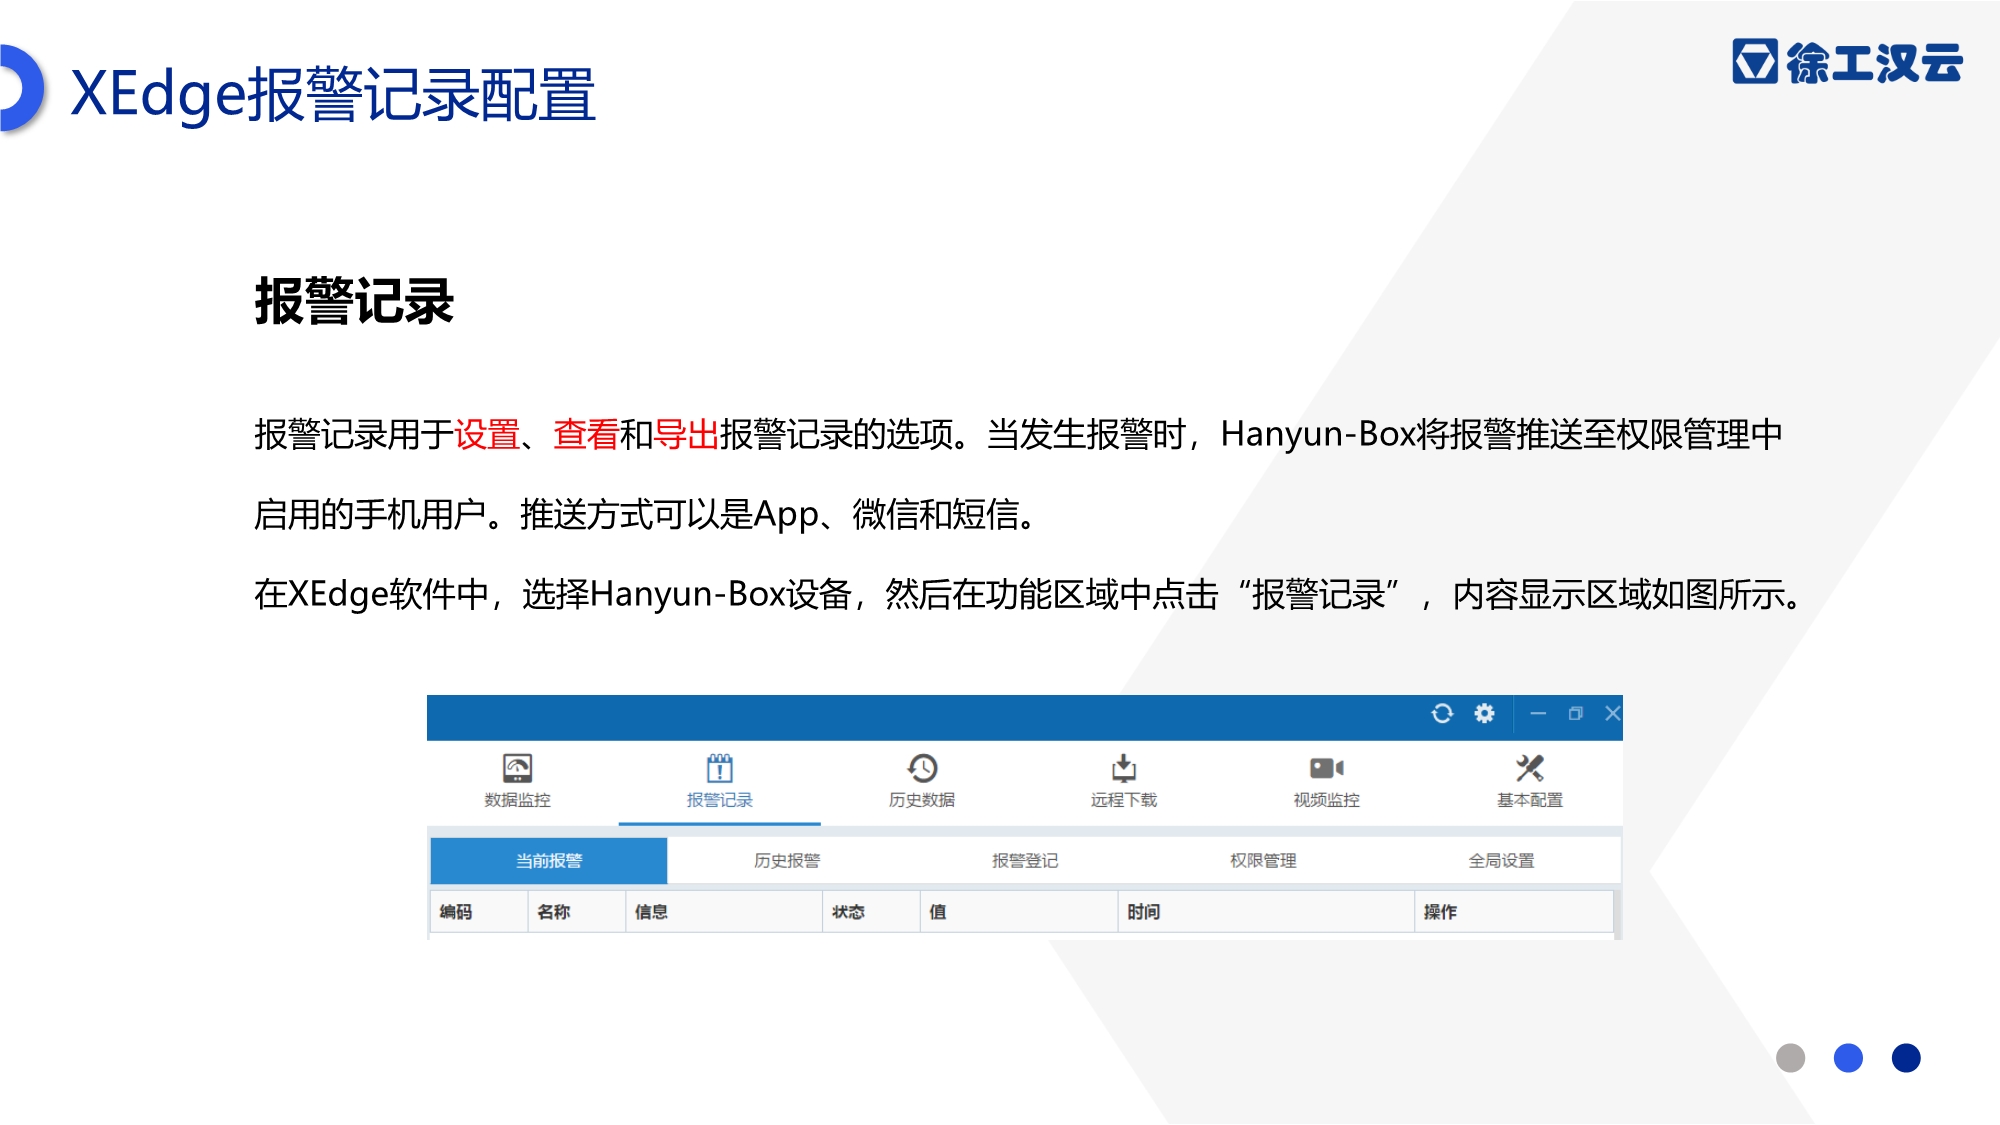2000x1125 pixels.
Task: Select the 报警记录 alarm record icon
Action: 719,769
